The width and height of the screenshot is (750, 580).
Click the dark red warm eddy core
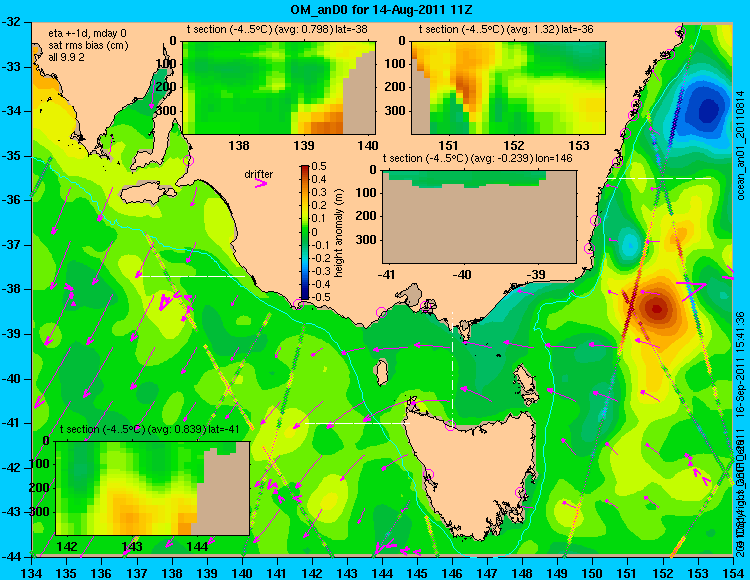(x=656, y=308)
